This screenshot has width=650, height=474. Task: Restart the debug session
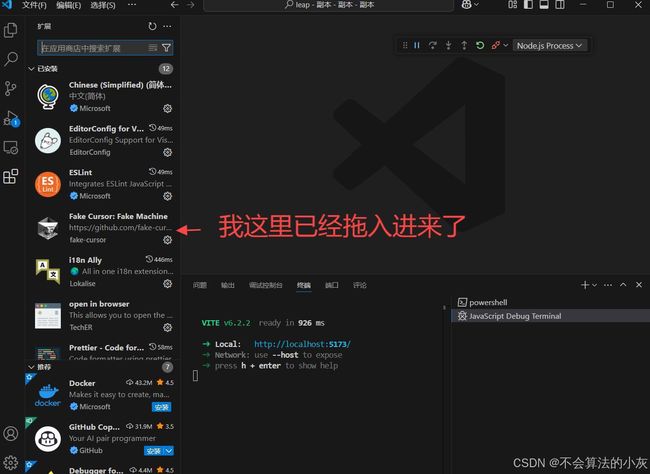pyautogui.click(x=480, y=45)
